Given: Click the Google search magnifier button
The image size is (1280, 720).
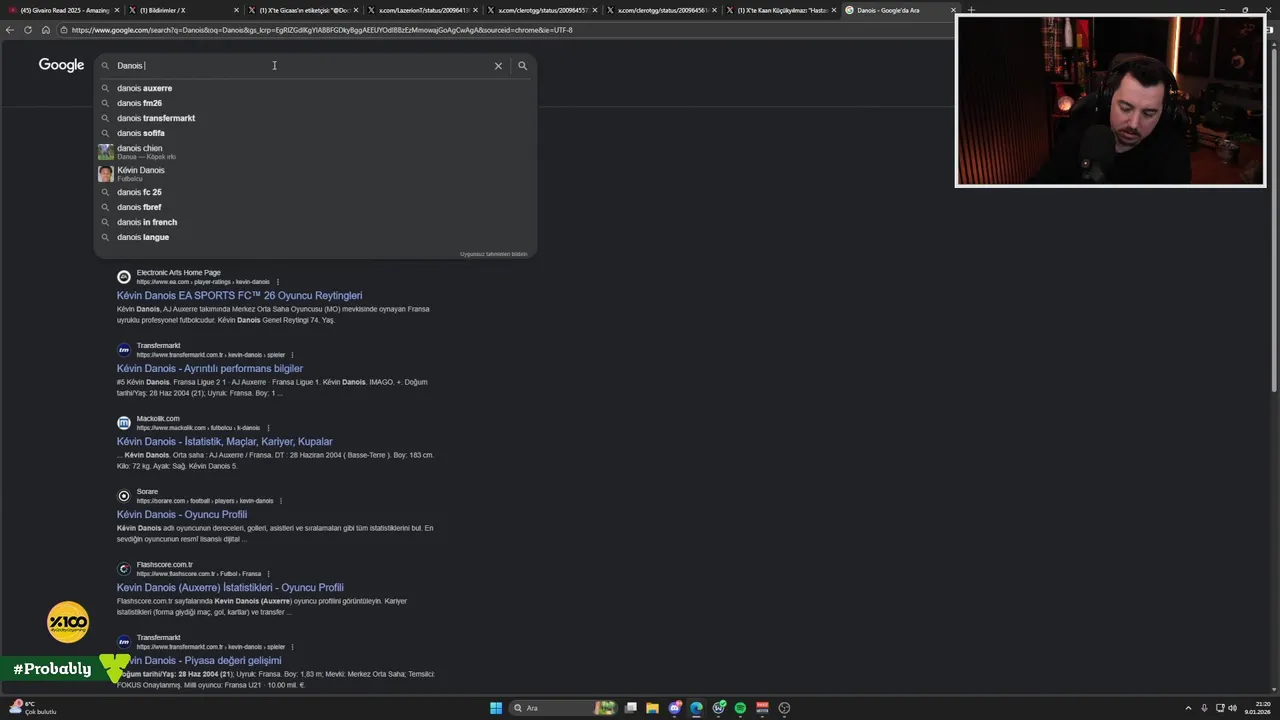Looking at the screenshot, I should (522, 66).
